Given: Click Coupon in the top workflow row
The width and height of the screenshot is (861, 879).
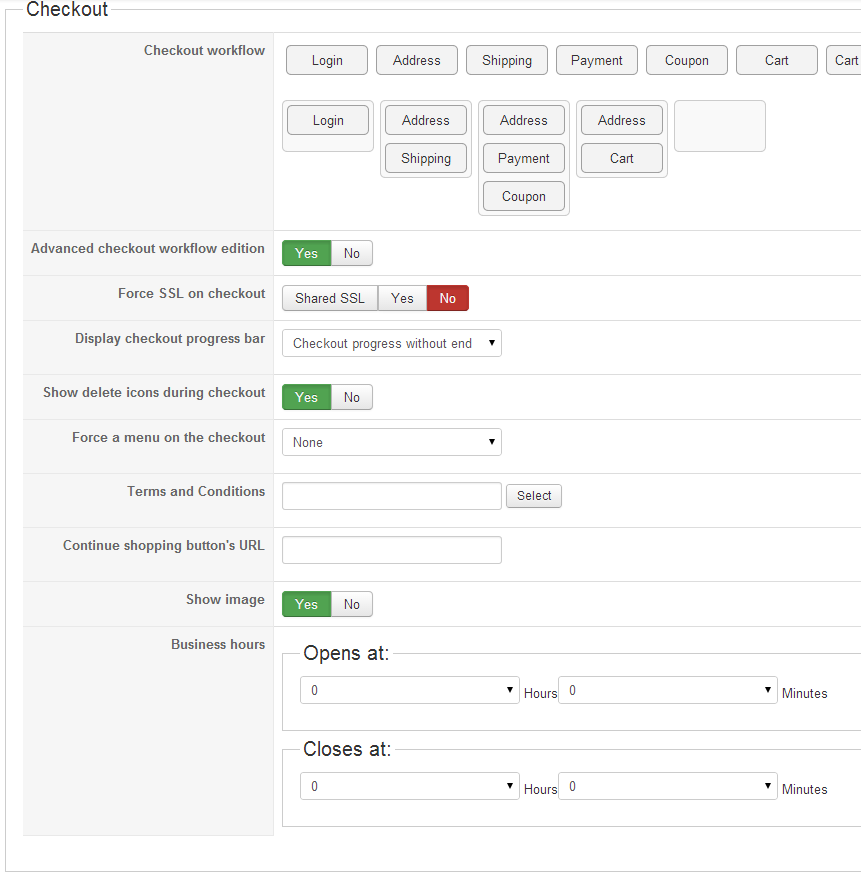Looking at the screenshot, I should [686, 60].
